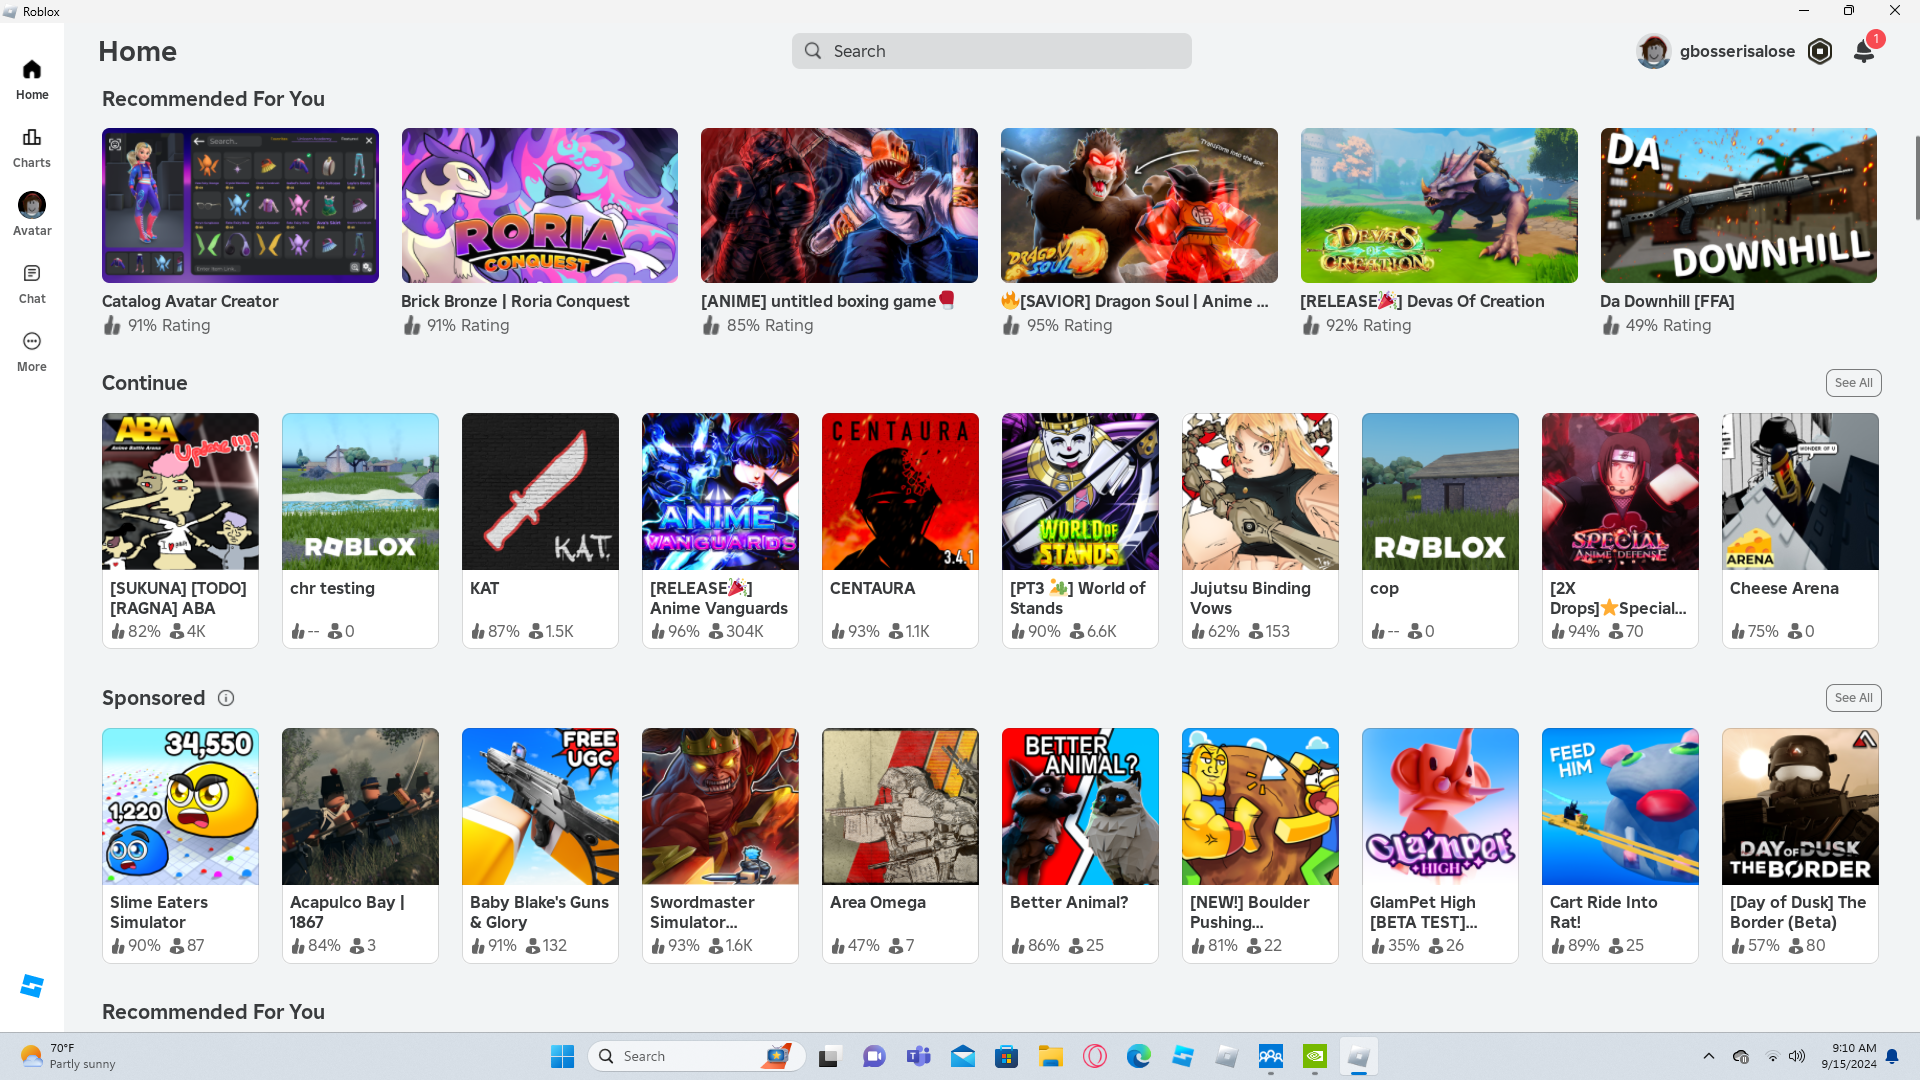
Task: Open volume control in system tray
Action: click(x=1797, y=1056)
